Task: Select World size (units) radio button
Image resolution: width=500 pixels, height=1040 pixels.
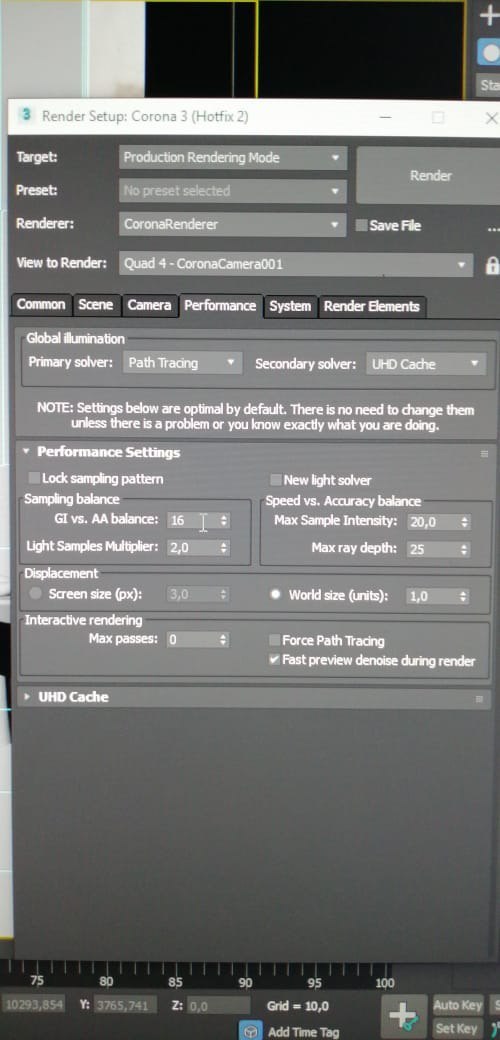Action: click(276, 595)
